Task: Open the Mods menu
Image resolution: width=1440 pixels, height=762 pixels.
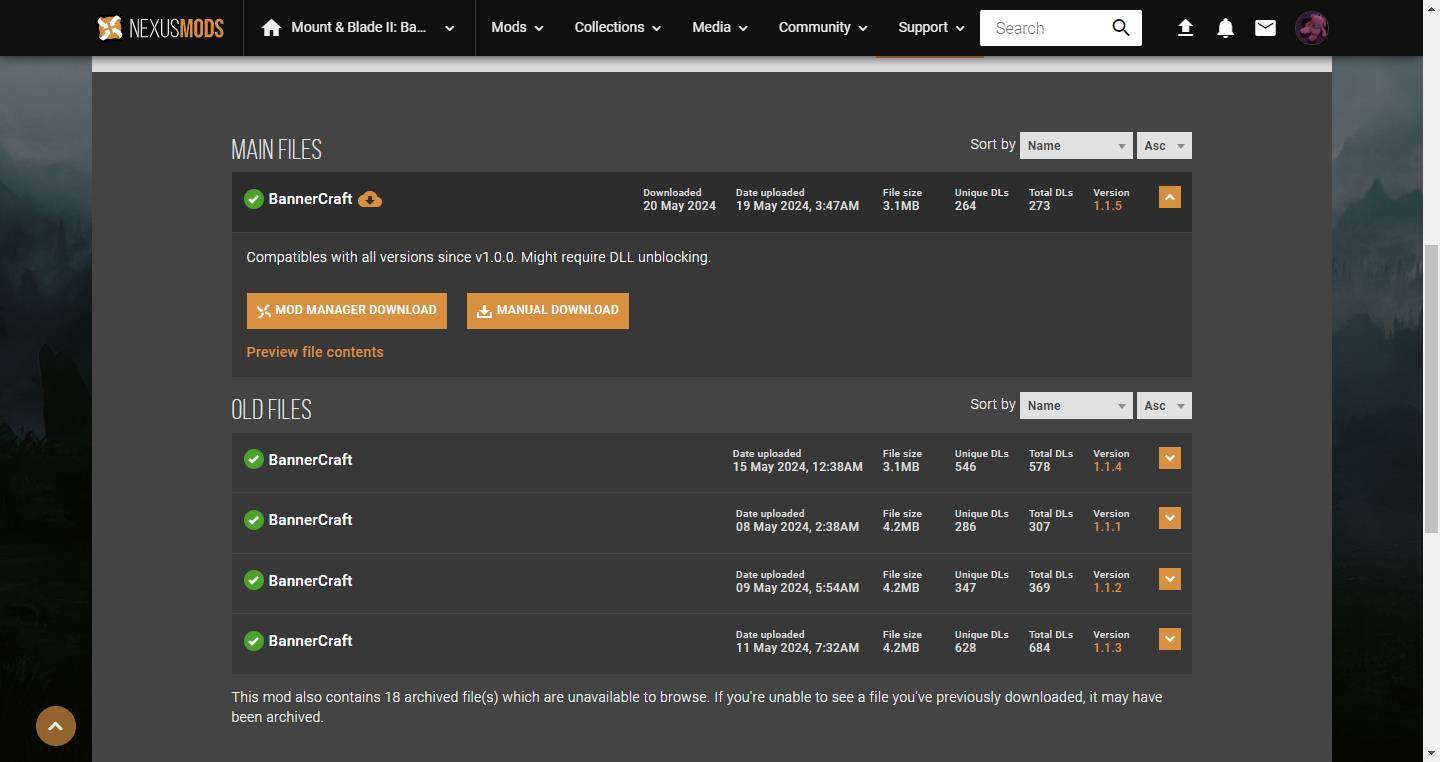Action: pyautogui.click(x=517, y=28)
